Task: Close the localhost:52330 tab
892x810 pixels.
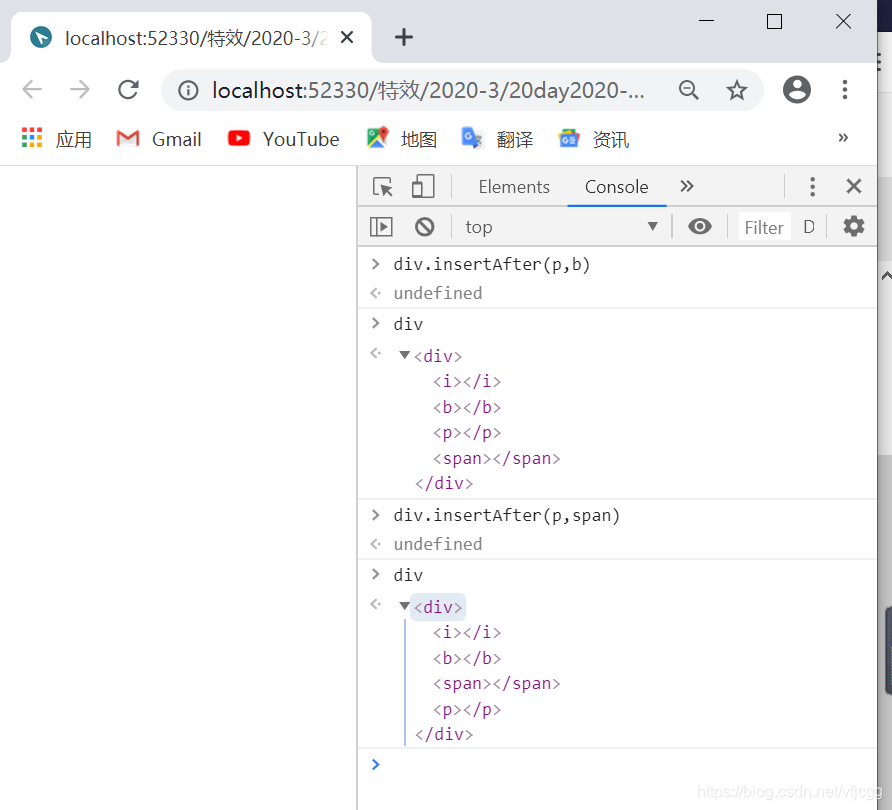Action: click(x=347, y=38)
